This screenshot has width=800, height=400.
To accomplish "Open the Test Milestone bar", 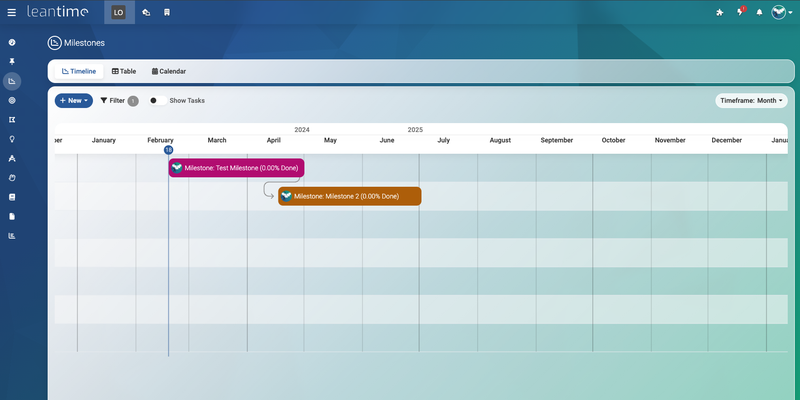I will (x=237, y=168).
